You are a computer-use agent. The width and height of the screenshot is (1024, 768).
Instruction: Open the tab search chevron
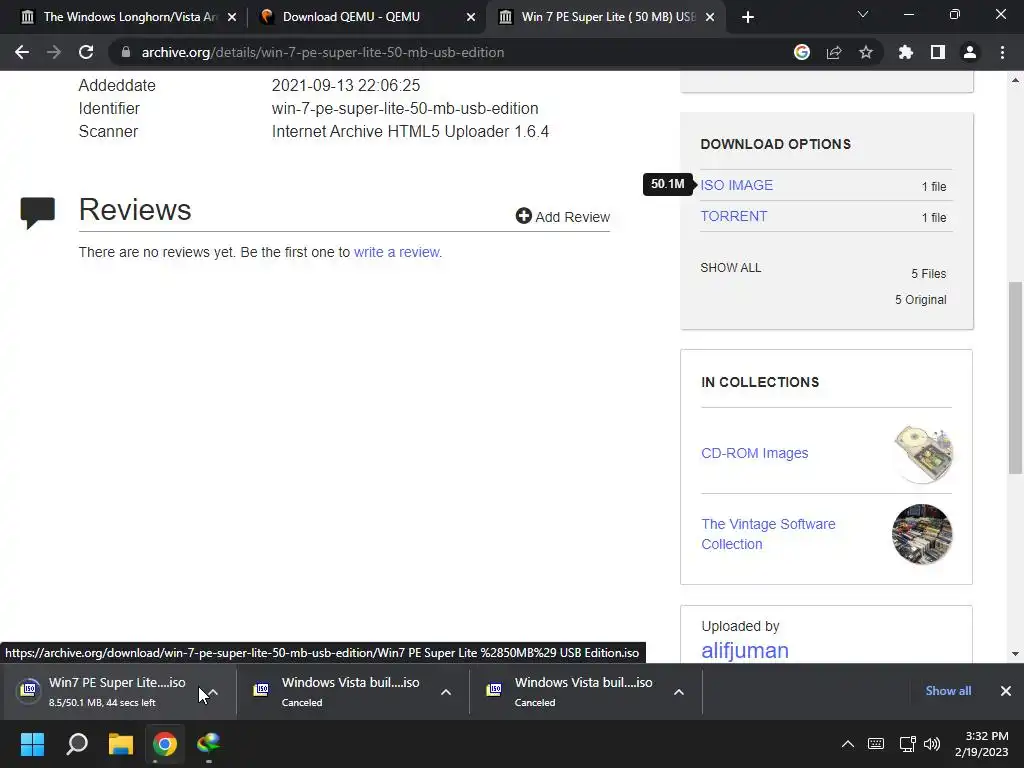(x=863, y=14)
